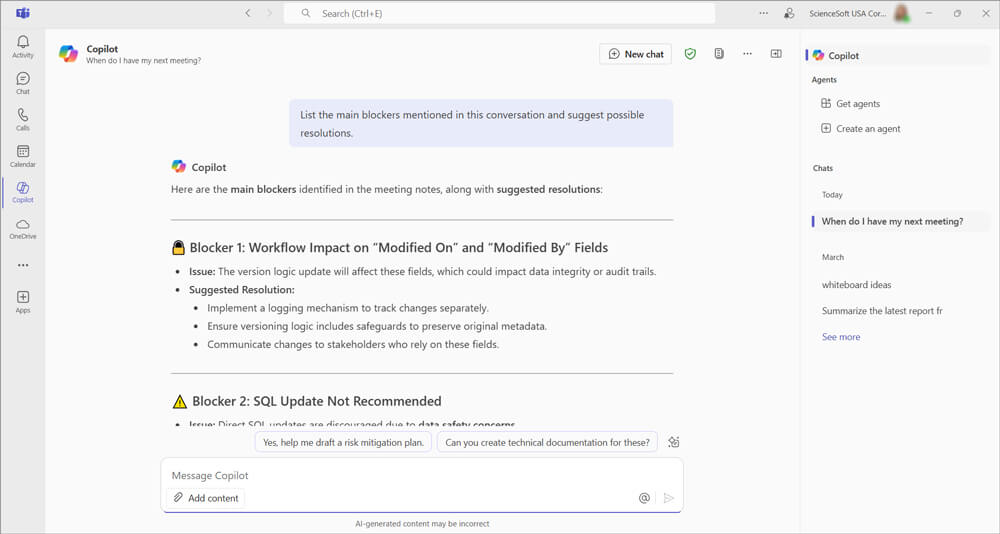Click the green shield protection icon
This screenshot has height=534, width=1000.
click(x=690, y=54)
